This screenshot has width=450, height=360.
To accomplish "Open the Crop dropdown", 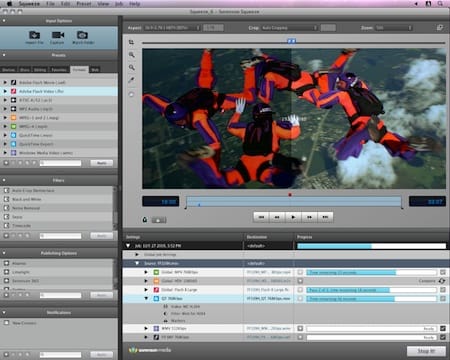I will tap(289, 28).
